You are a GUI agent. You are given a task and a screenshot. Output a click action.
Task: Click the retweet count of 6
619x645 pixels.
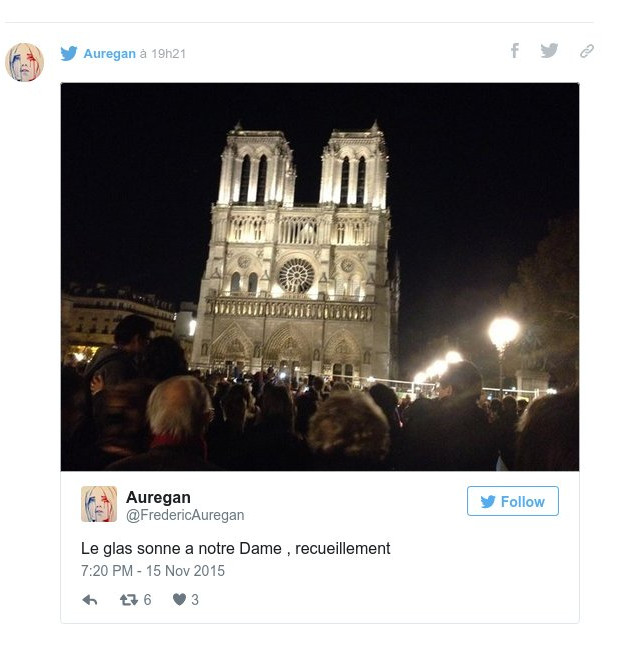pos(147,600)
